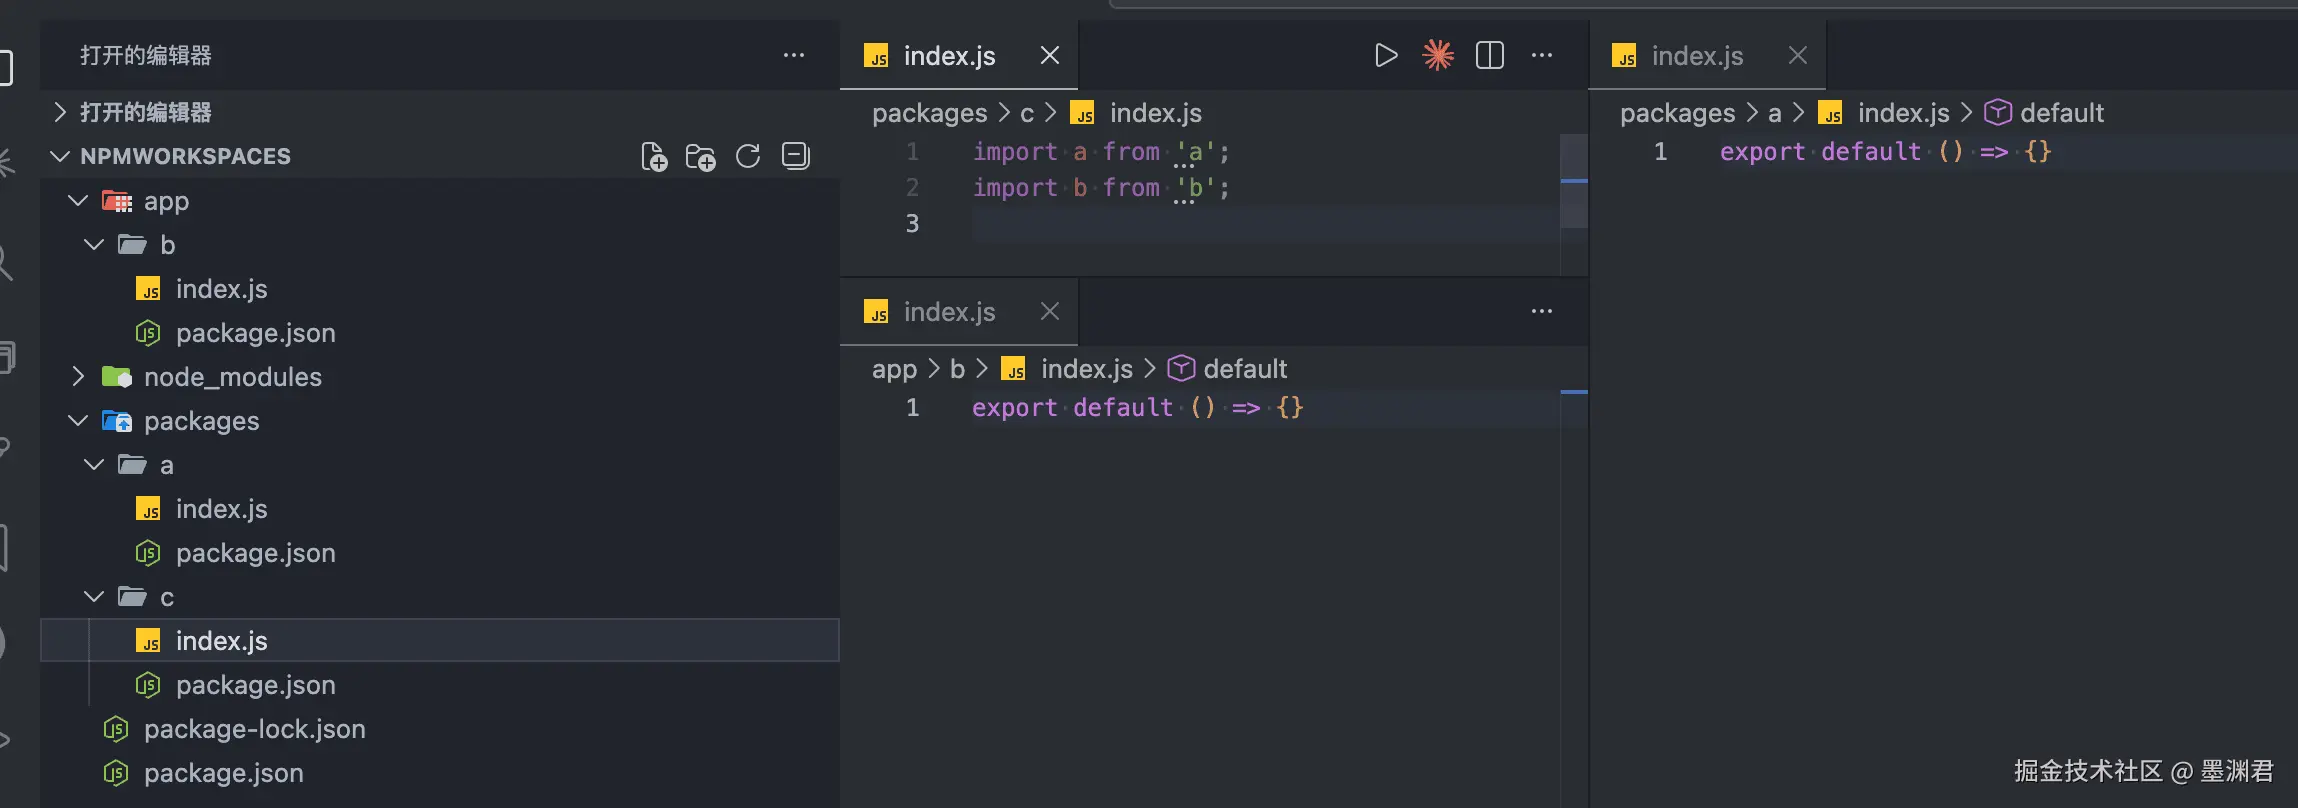Click the orange starburst icon in editor toolbar
Screen dimensions: 2298x808
[1438, 56]
